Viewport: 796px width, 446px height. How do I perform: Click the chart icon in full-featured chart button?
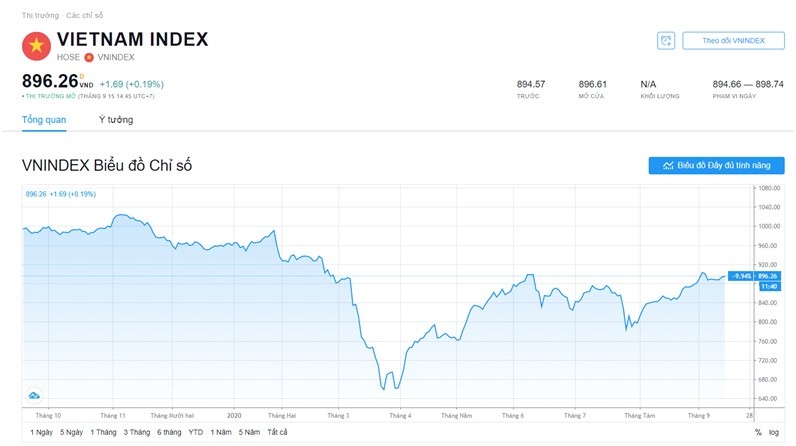point(667,166)
